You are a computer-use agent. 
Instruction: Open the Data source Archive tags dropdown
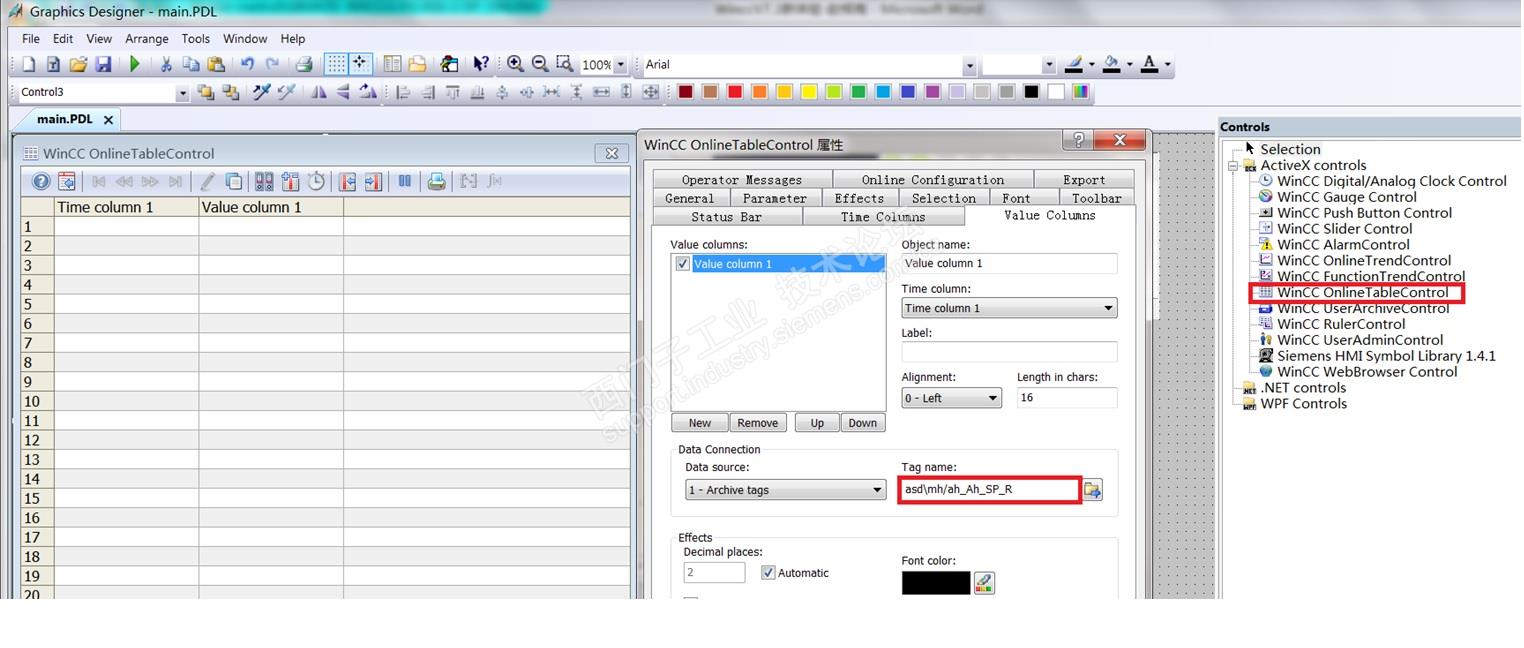785,490
